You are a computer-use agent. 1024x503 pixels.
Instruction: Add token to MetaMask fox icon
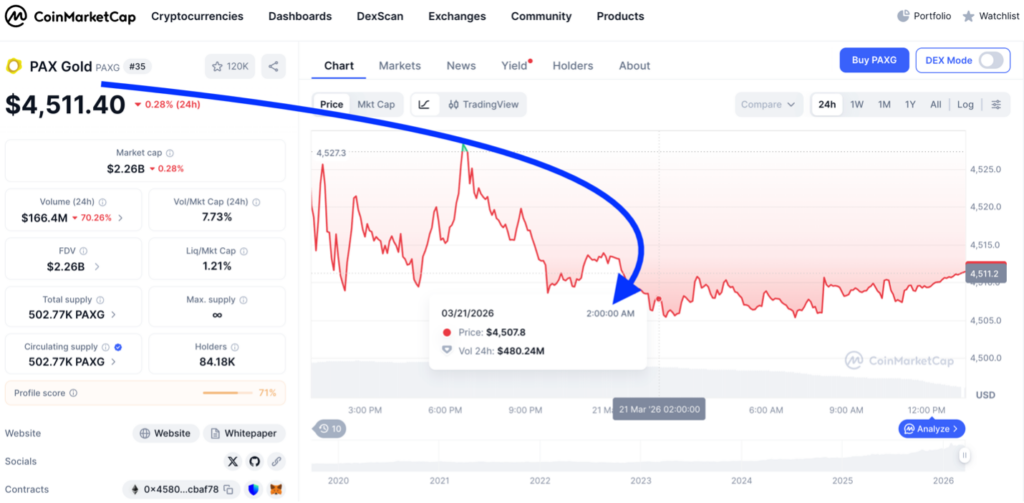[277, 489]
